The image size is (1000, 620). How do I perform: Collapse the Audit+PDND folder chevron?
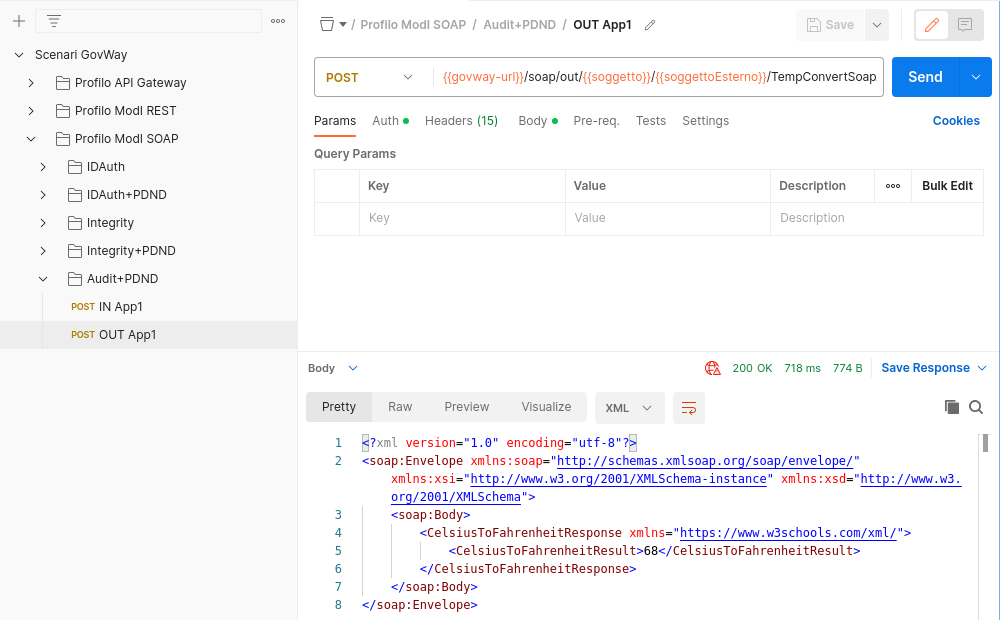tap(43, 279)
